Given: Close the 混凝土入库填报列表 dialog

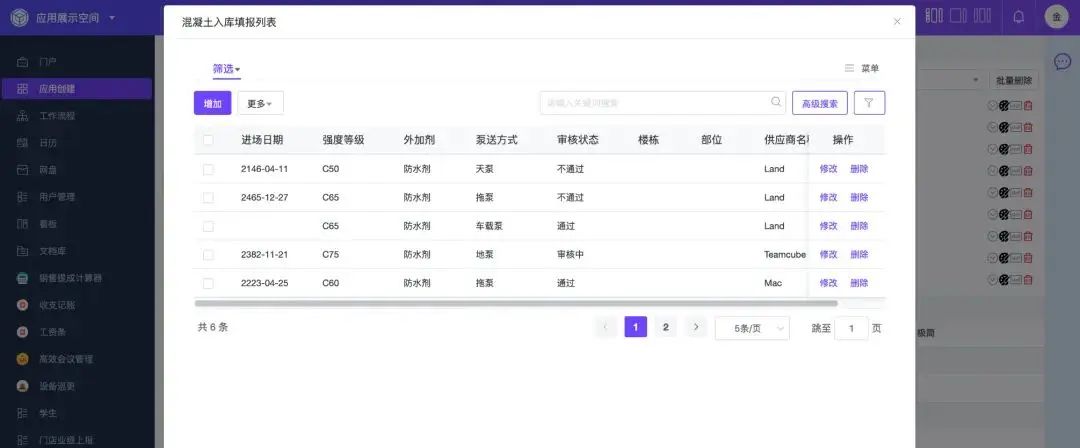Looking at the screenshot, I should [x=897, y=21].
